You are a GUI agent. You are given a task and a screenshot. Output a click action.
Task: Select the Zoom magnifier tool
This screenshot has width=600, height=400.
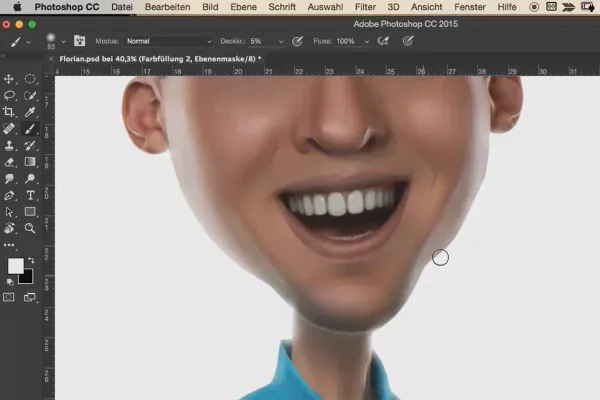(30, 228)
